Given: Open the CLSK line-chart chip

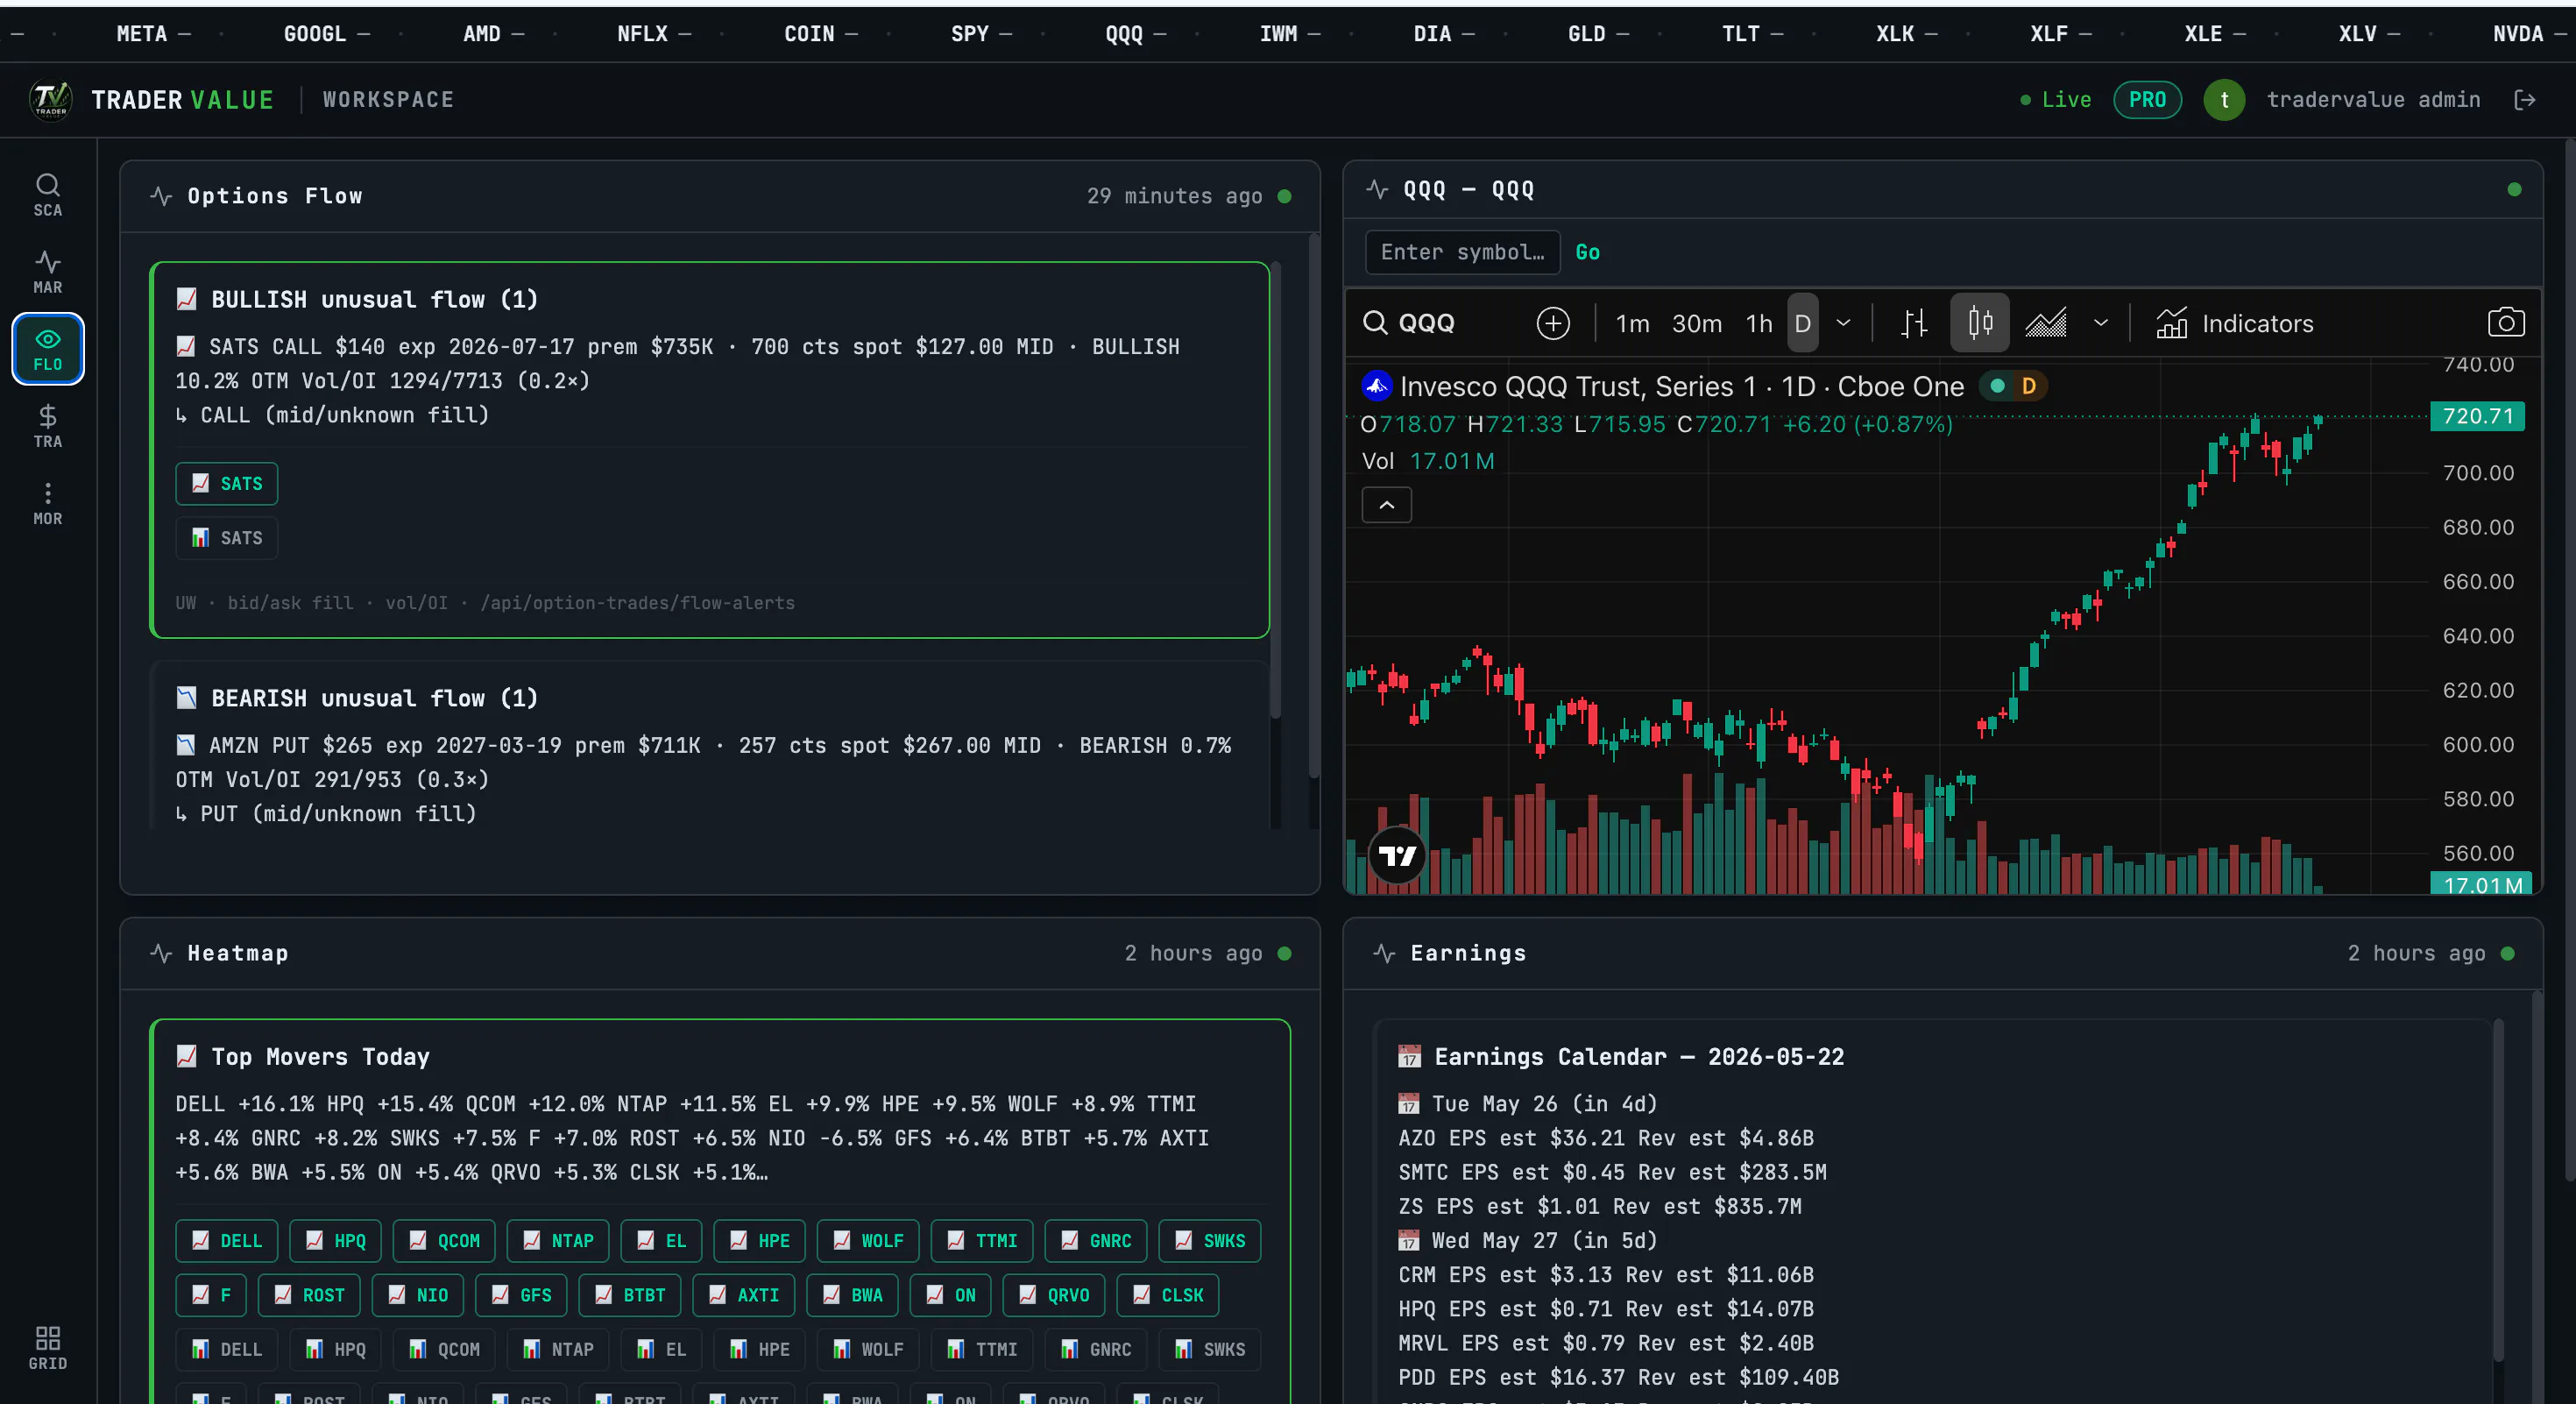Looking at the screenshot, I should (x=1168, y=1295).
